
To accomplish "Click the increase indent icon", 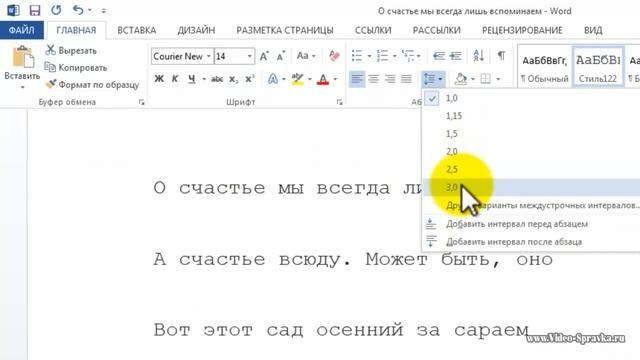I will (456, 56).
